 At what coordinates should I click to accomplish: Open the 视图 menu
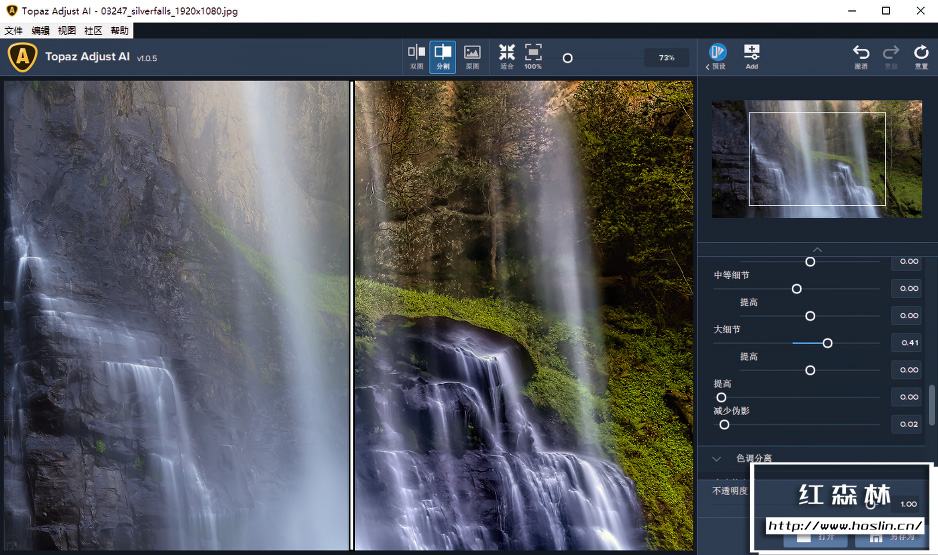[x=66, y=31]
